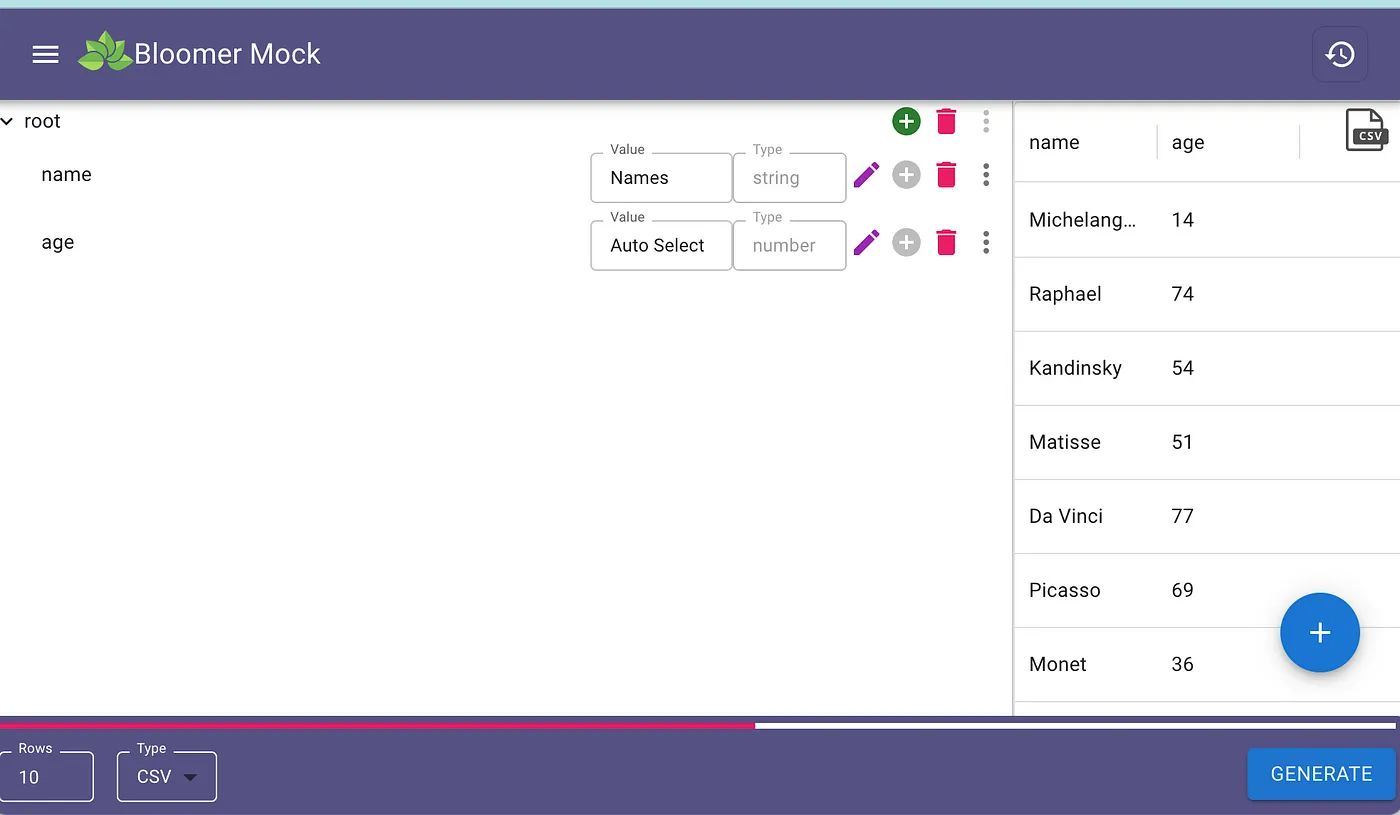Click the add icon in name row
The height and width of the screenshot is (815, 1400).
click(x=906, y=175)
